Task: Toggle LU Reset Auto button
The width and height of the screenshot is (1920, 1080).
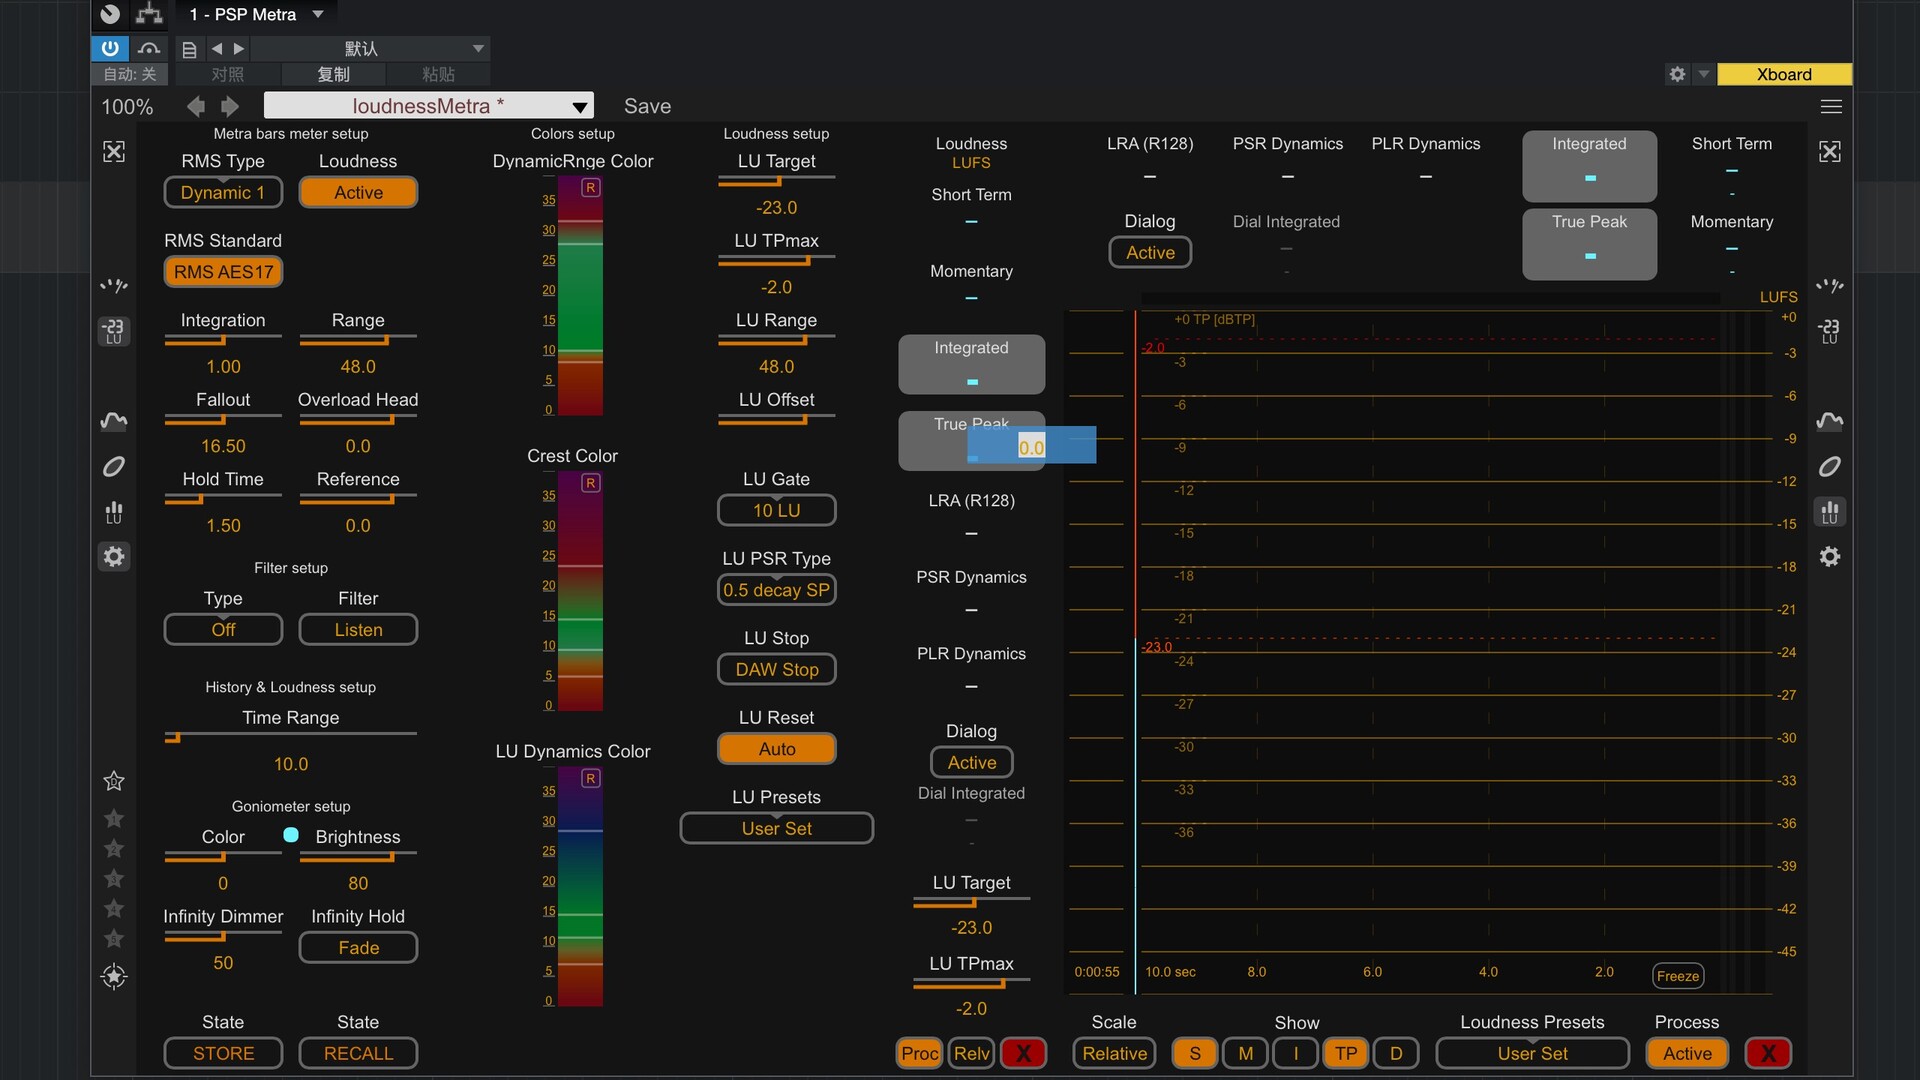Action: tap(776, 749)
